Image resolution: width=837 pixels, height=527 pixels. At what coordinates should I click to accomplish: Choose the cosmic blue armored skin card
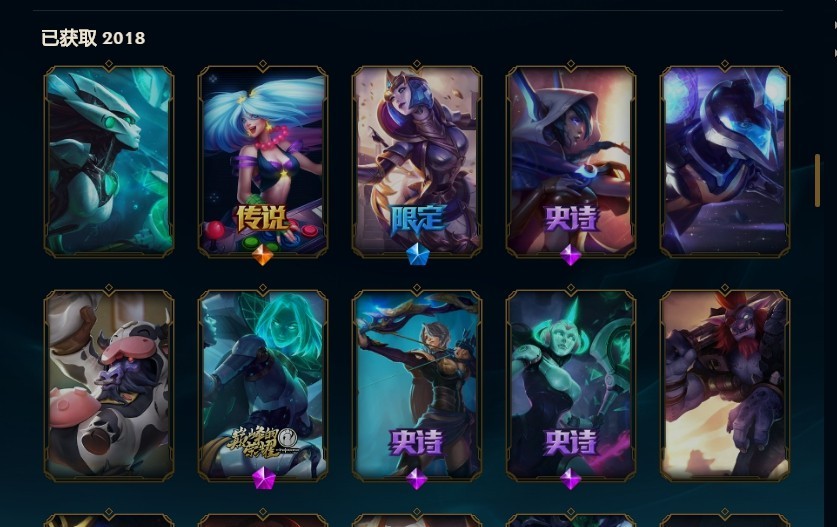coord(725,161)
